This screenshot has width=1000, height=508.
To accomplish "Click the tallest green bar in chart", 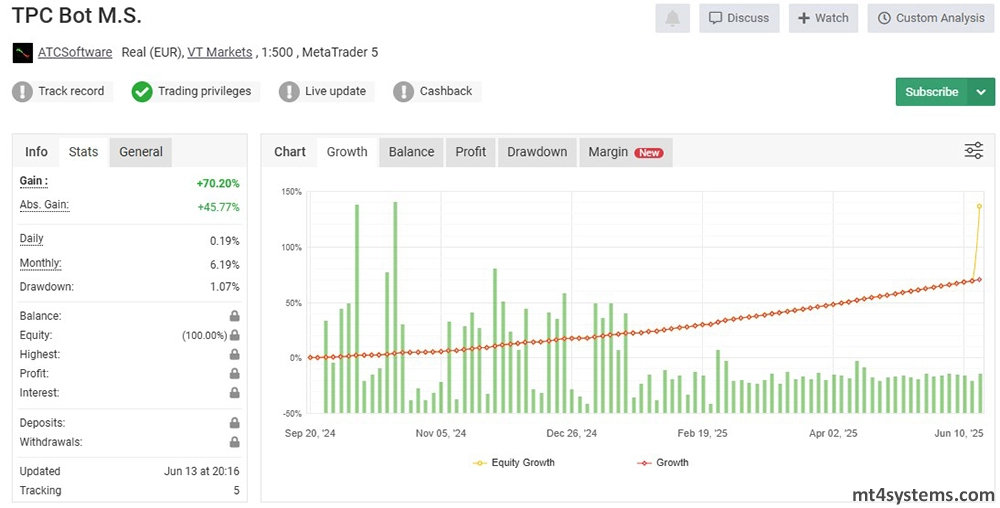I will pos(395,300).
